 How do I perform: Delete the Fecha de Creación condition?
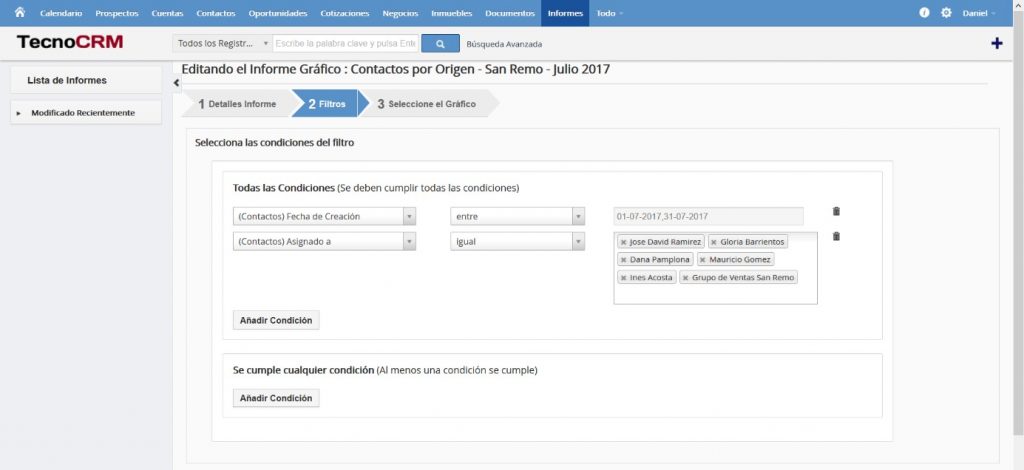836,211
